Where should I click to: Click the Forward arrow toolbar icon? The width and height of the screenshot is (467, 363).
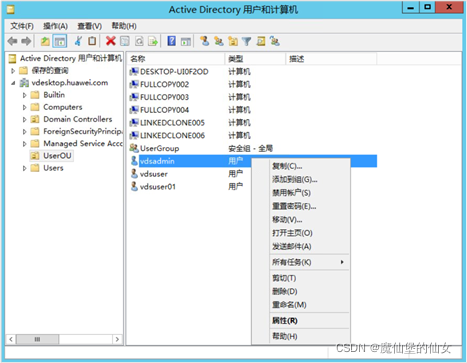(26, 41)
